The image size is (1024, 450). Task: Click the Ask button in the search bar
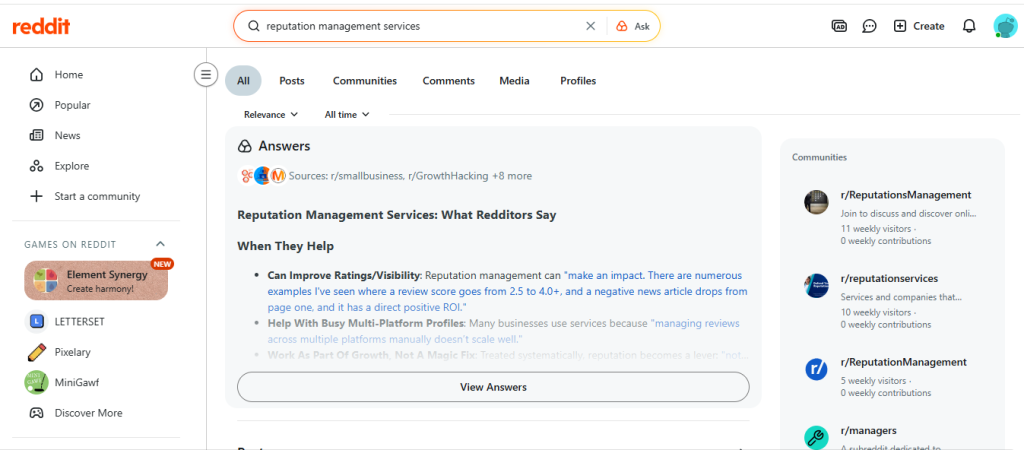click(633, 26)
